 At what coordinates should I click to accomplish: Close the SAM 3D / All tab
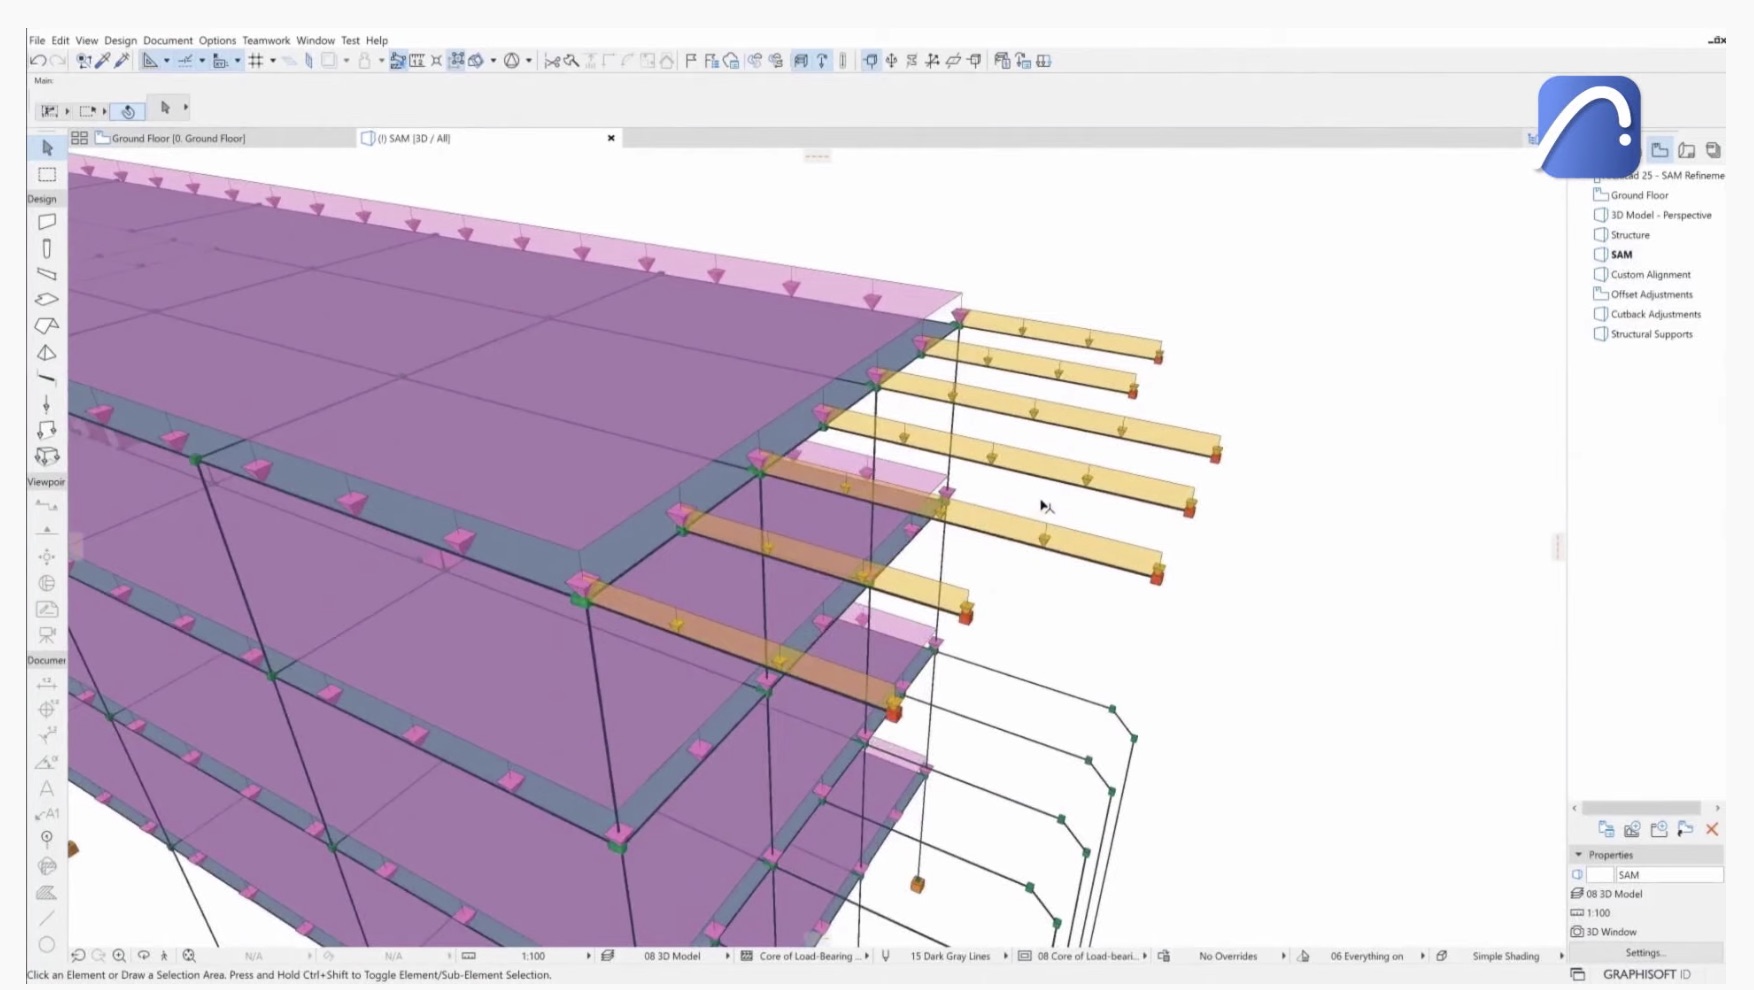[x=611, y=138]
